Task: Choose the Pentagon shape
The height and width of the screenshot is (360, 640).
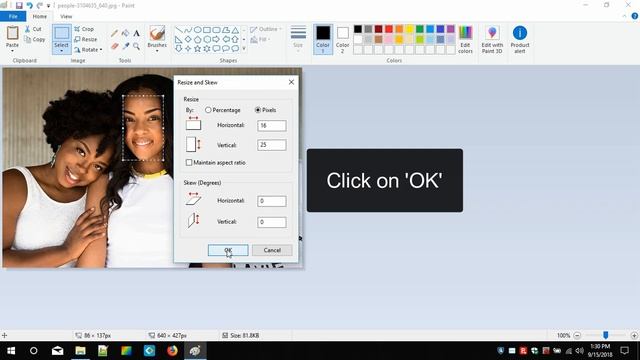Action: (198, 40)
